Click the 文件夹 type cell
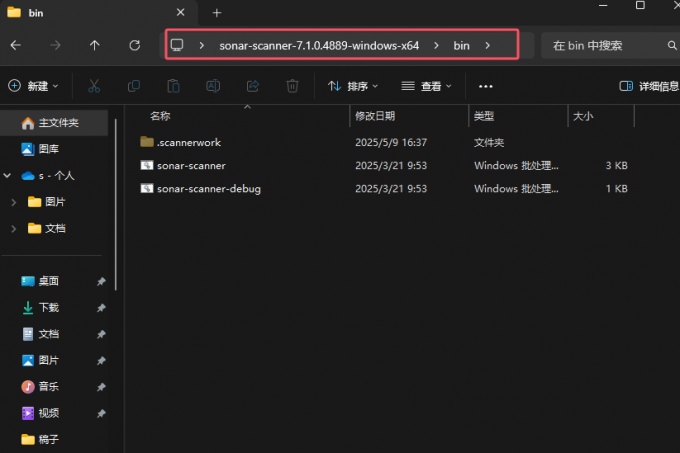 pos(489,142)
